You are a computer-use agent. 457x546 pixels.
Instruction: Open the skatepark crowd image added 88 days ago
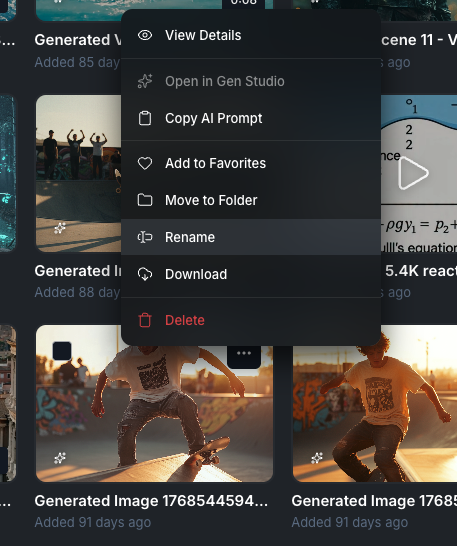tap(79, 173)
